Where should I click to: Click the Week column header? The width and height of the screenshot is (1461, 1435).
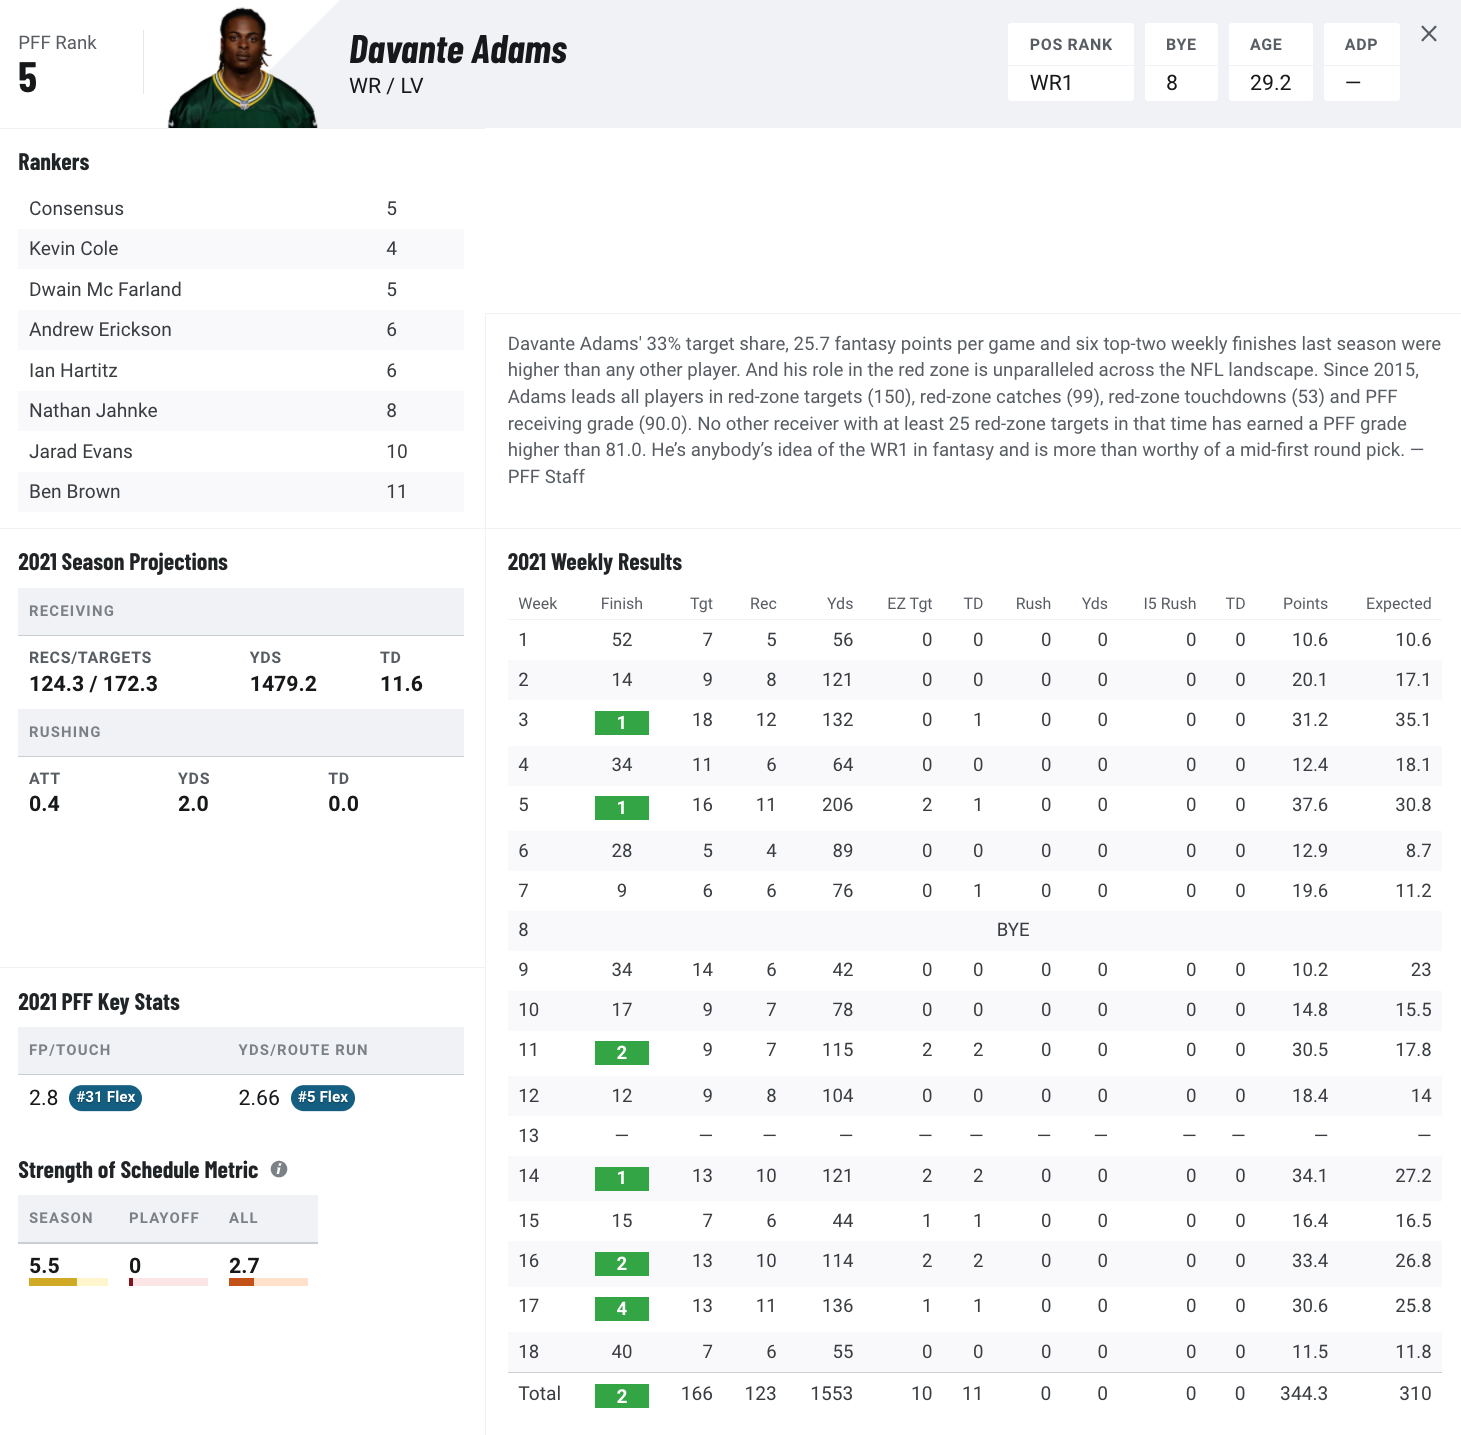point(538,603)
